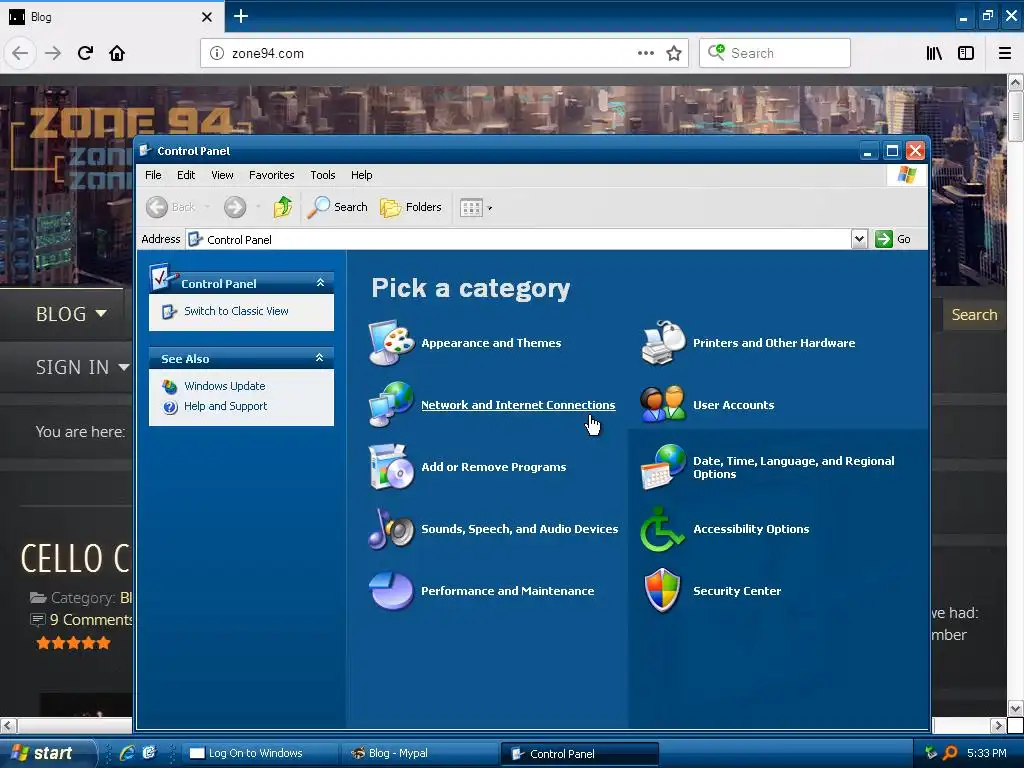Open a new browser tab with plus
Viewport: 1024px width, 768px height.
(241, 16)
